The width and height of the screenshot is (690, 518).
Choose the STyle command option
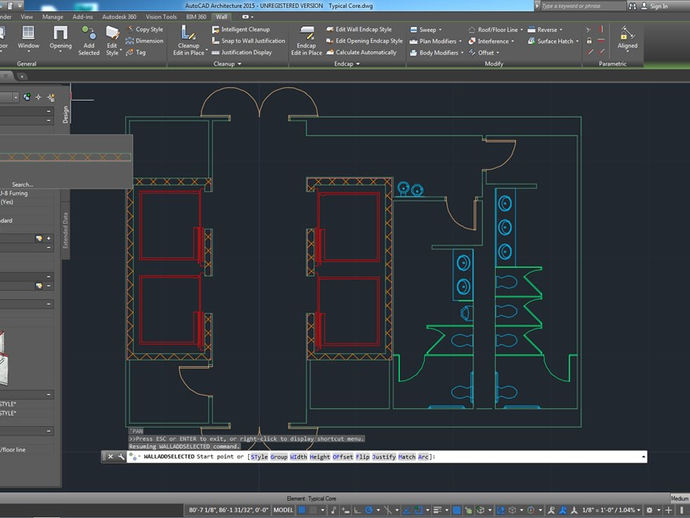click(x=259, y=457)
